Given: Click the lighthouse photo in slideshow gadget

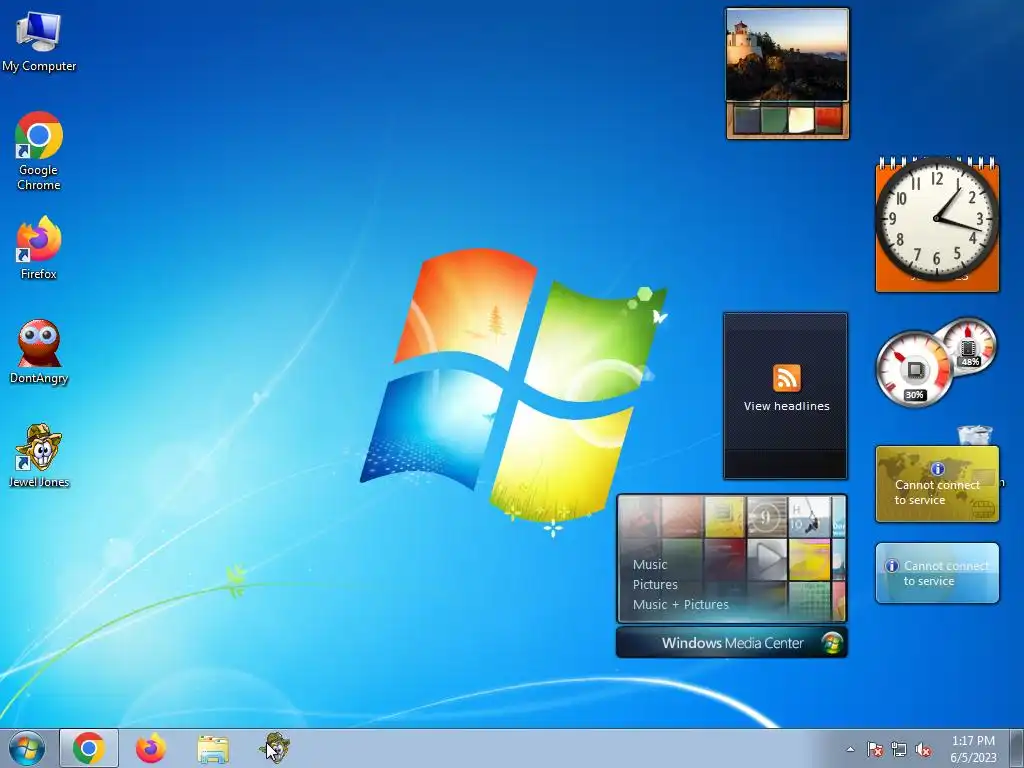Looking at the screenshot, I should point(787,55).
